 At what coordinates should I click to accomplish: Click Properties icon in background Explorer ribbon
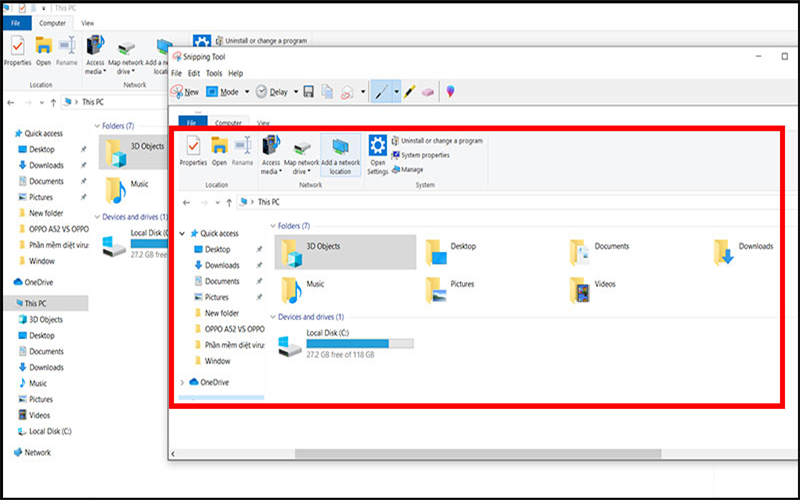[17, 51]
